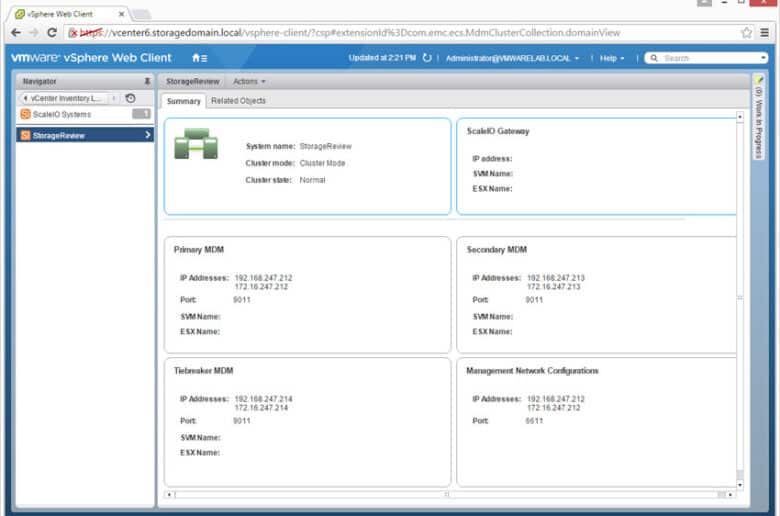This screenshot has height=516, width=780.
Task: Open a new browser tab
Action: pyautogui.click(x=141, y=14)
